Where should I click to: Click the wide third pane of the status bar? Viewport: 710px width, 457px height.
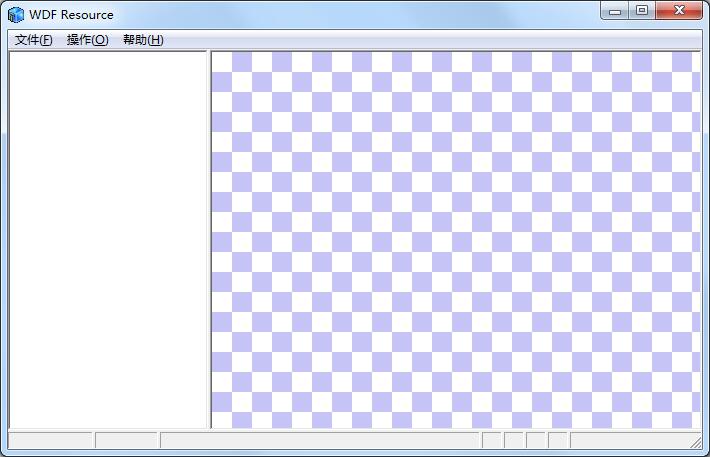point(320,441)
